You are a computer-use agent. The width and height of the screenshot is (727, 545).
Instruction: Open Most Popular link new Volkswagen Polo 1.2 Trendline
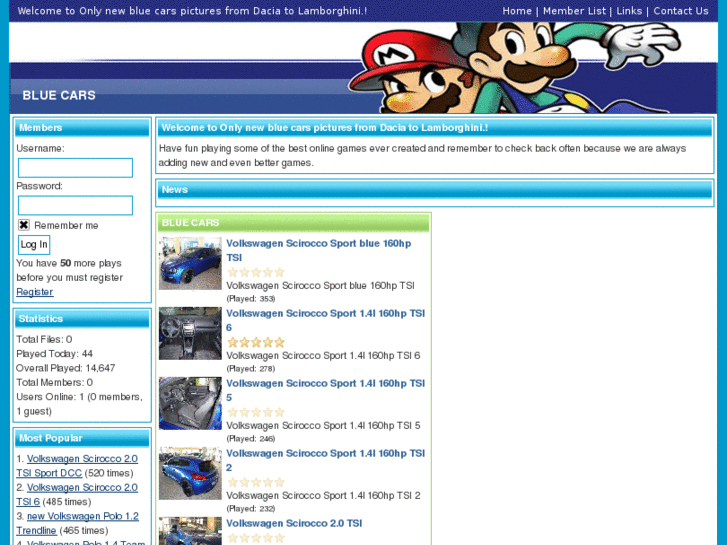click(77, 523)
